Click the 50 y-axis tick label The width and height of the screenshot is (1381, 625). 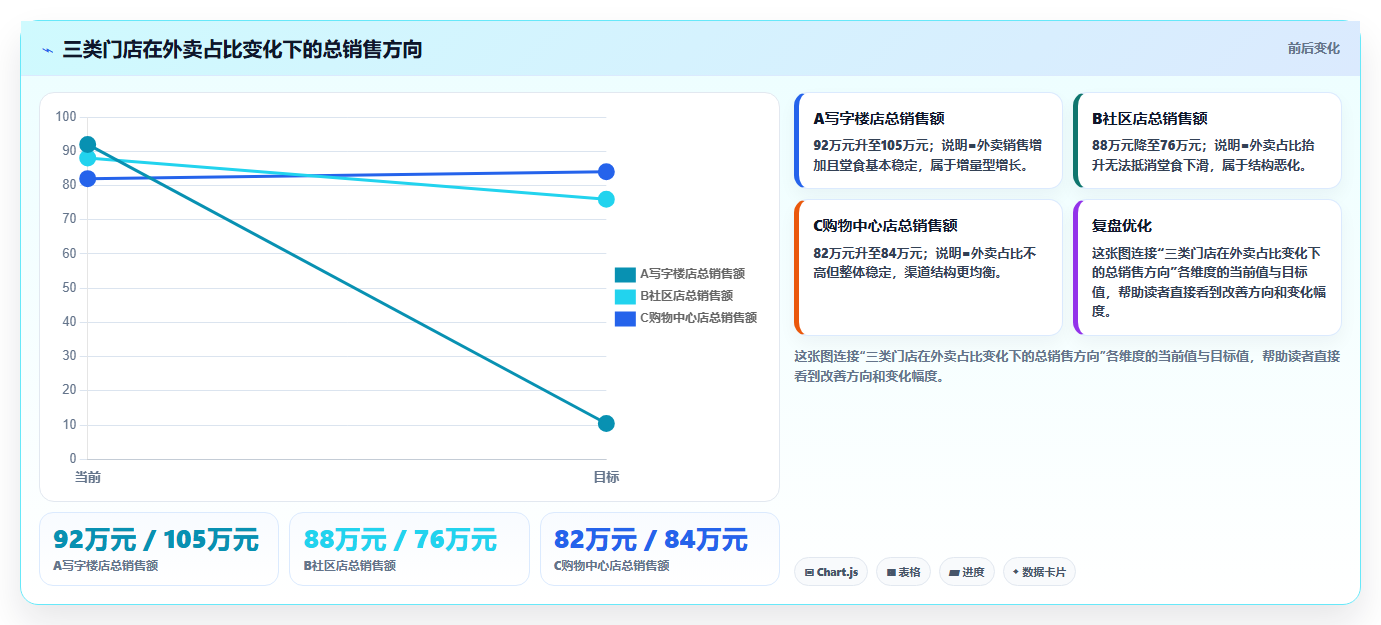click(69, 288)
